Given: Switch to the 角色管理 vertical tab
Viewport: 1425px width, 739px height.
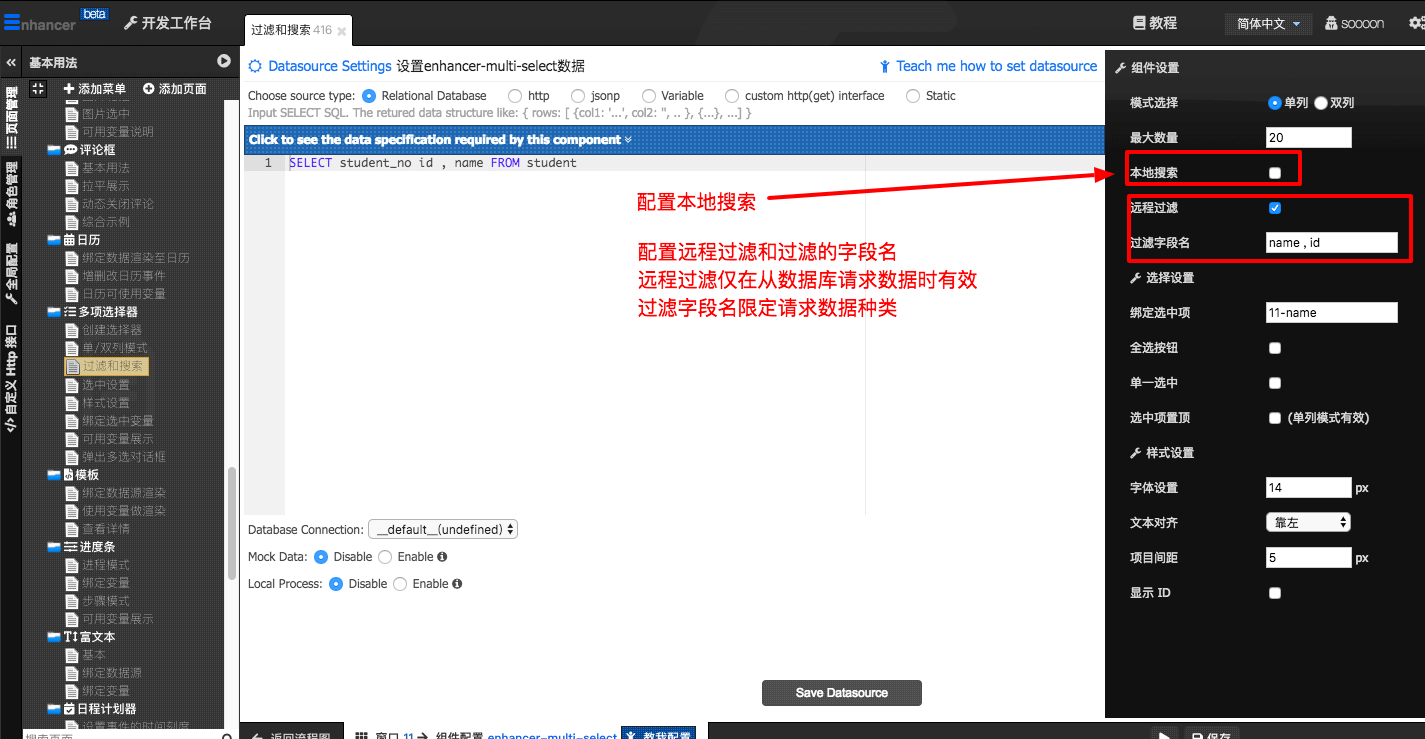Looking at the screenshot, I should (11, 191).
